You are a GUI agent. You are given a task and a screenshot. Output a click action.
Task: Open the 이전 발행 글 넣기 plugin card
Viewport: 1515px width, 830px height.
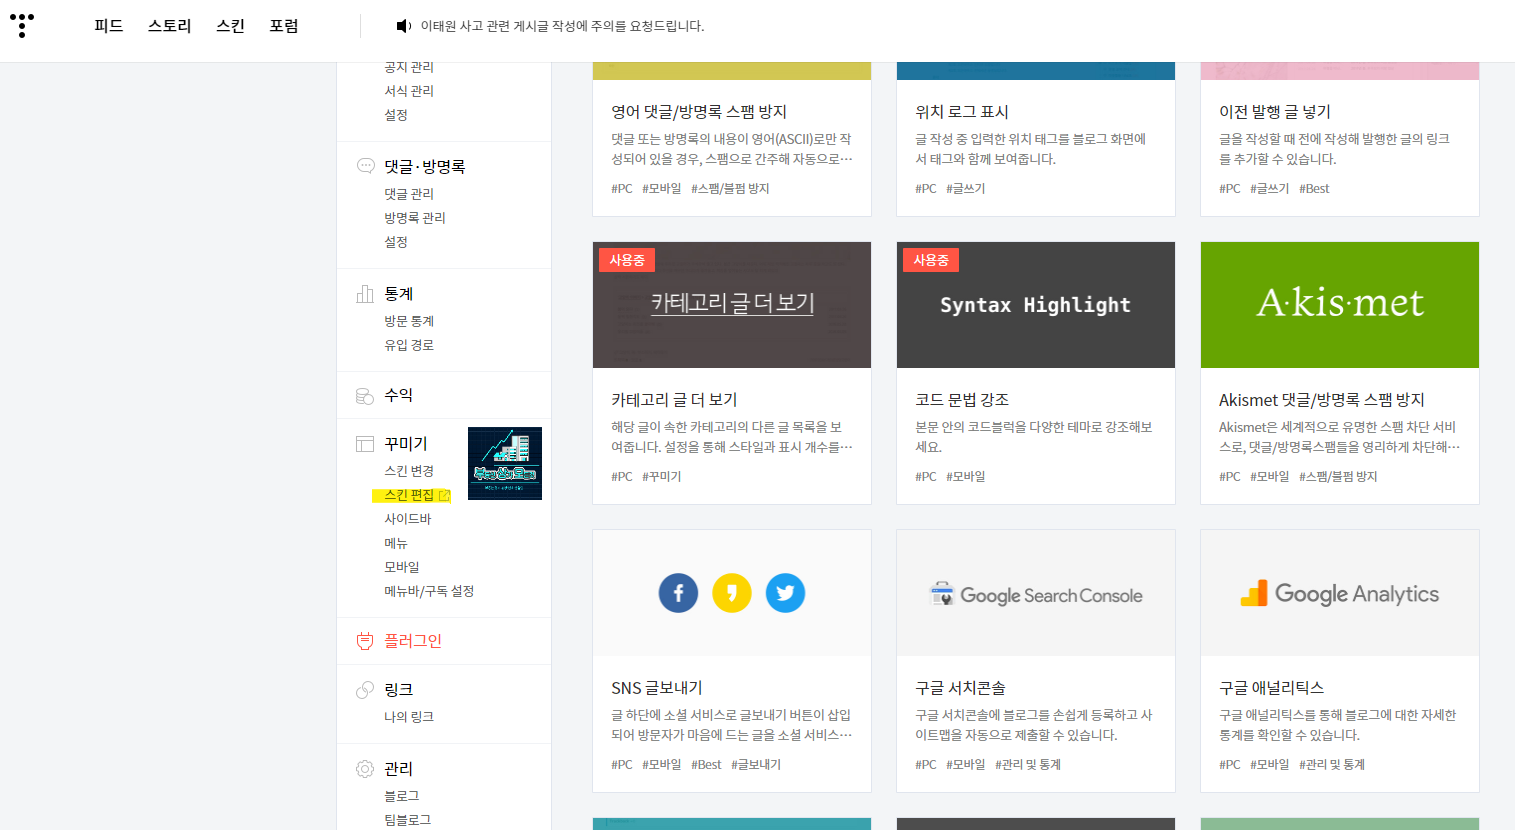pyautogui.click(x=1275, y=112)
